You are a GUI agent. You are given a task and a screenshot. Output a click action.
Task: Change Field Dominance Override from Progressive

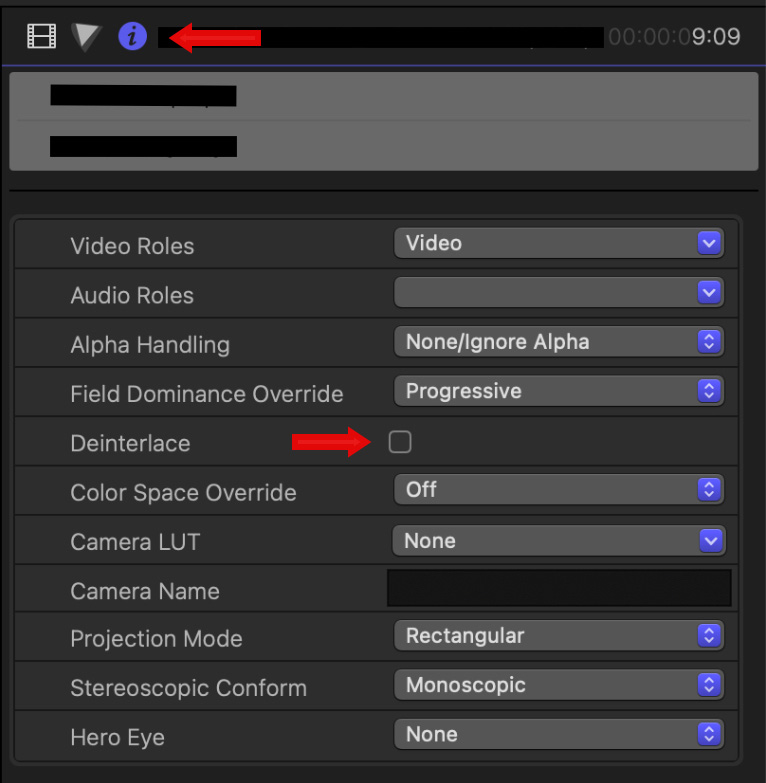click(558, 391)
